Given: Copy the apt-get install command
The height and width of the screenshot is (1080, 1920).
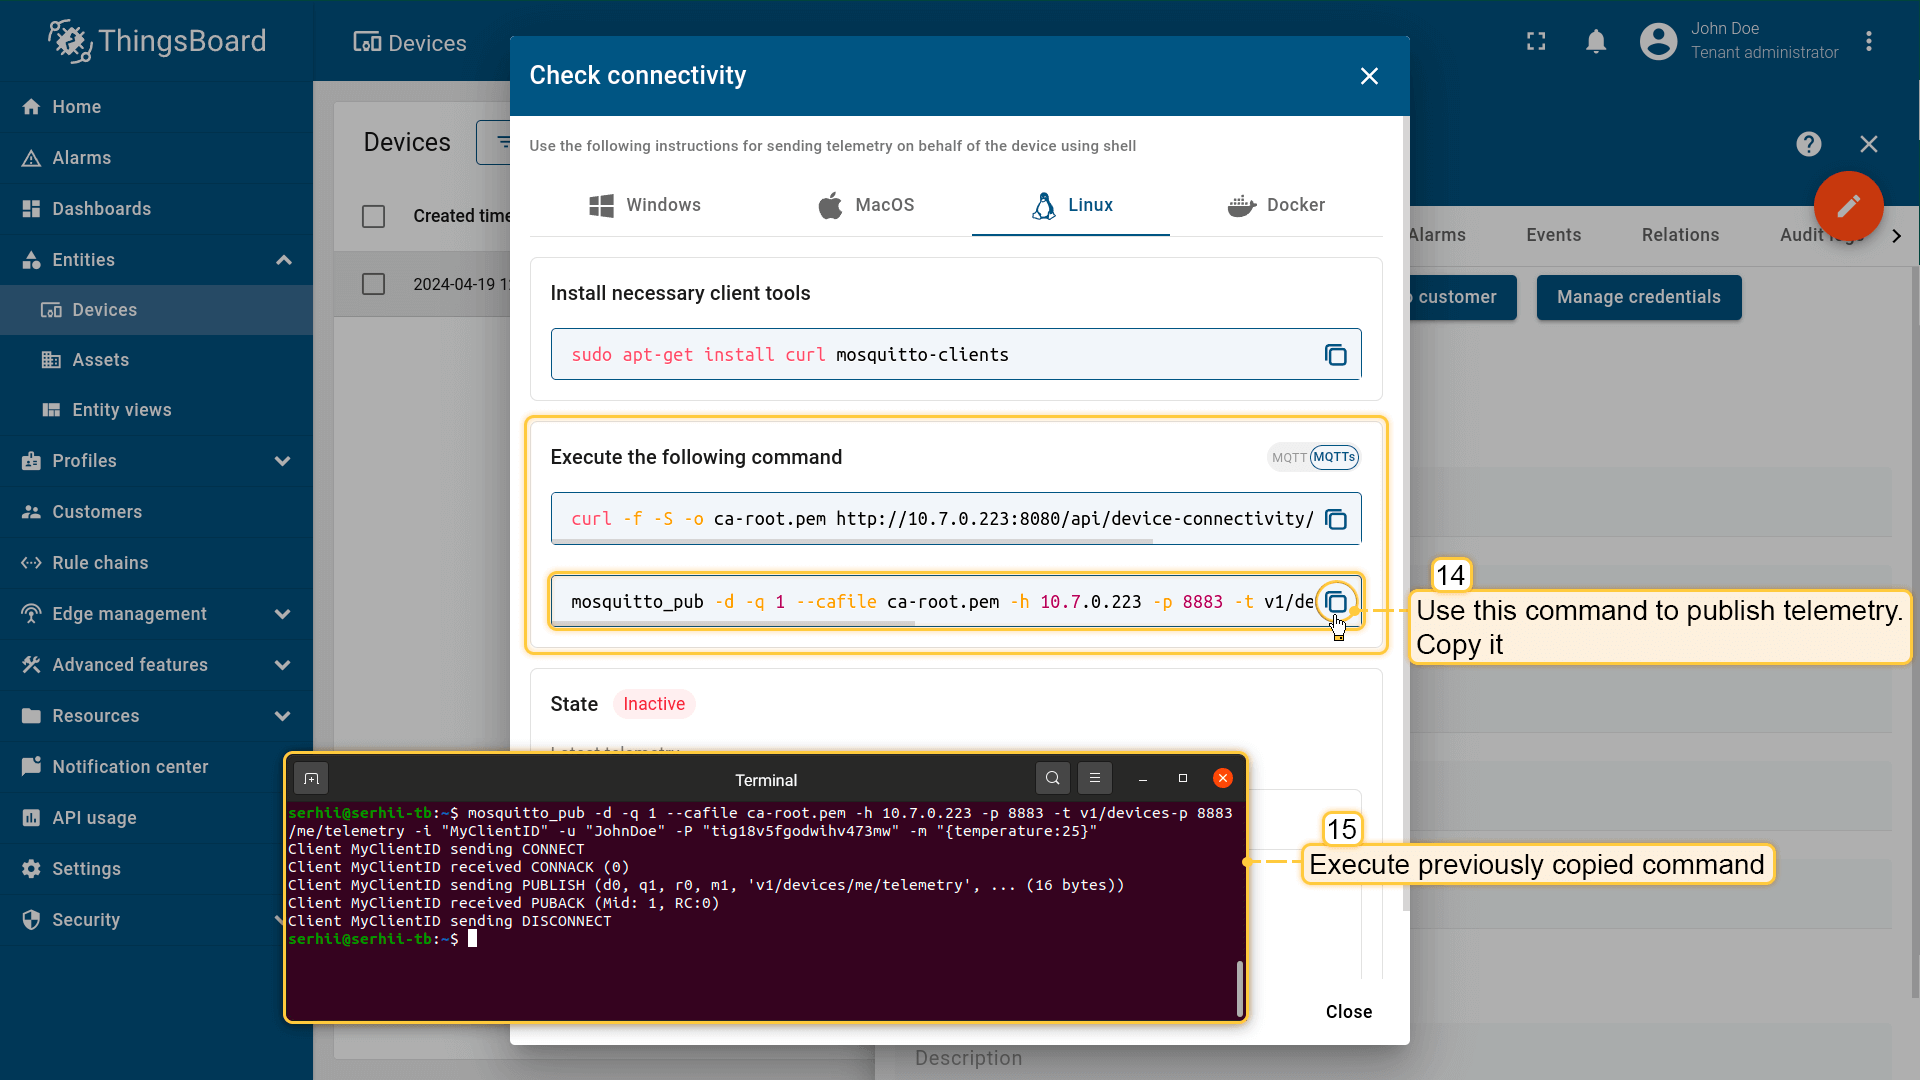Looking at the screenshot, I should point(1335,355).
